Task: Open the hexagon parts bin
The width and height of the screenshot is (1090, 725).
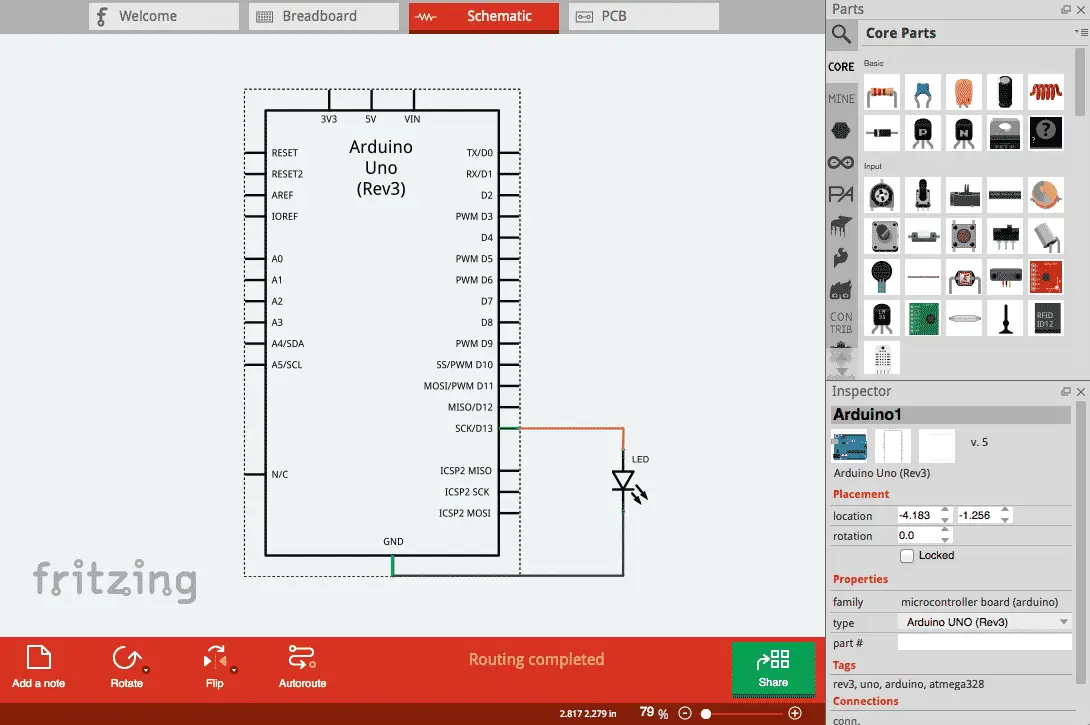Action: [x=841, y=130]
